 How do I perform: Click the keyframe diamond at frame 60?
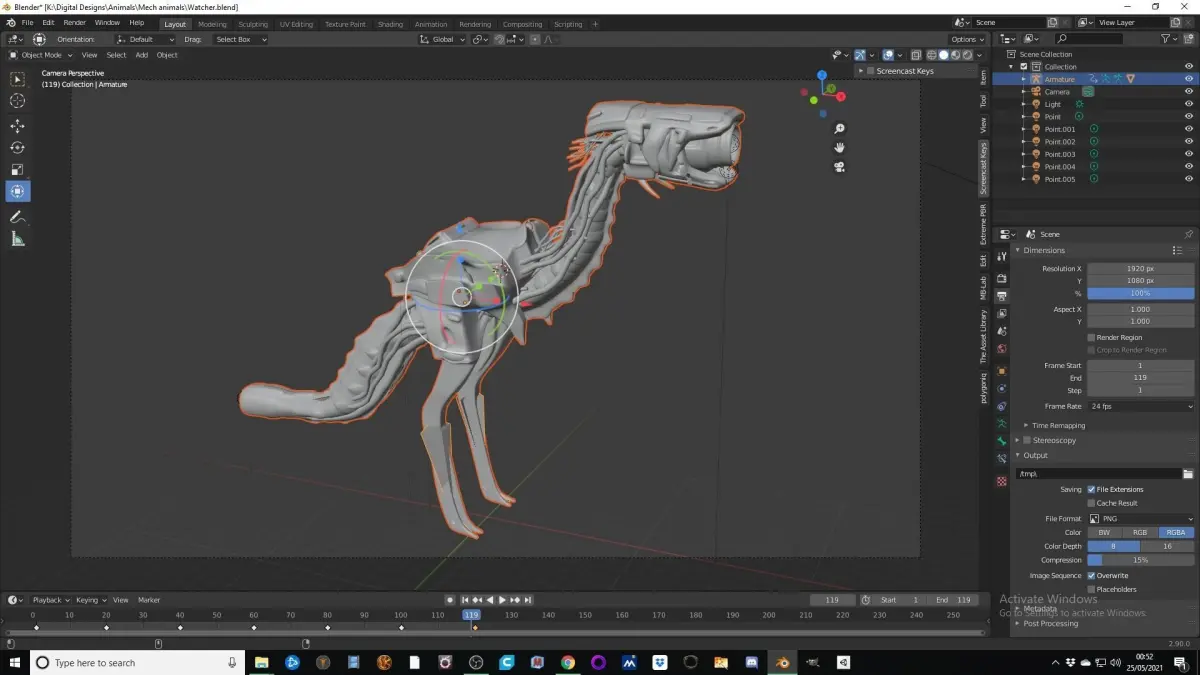pos(254,628)
